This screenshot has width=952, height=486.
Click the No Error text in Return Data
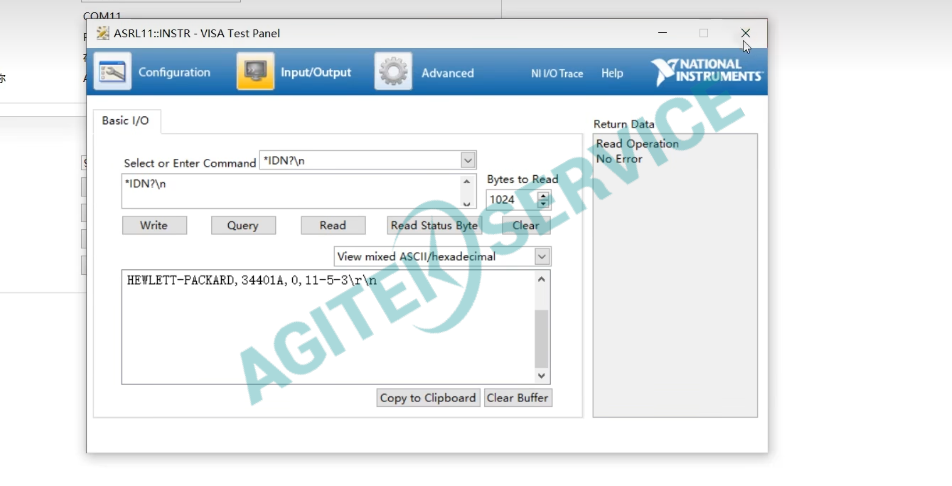pyautogui.click(x=619, y=159)
